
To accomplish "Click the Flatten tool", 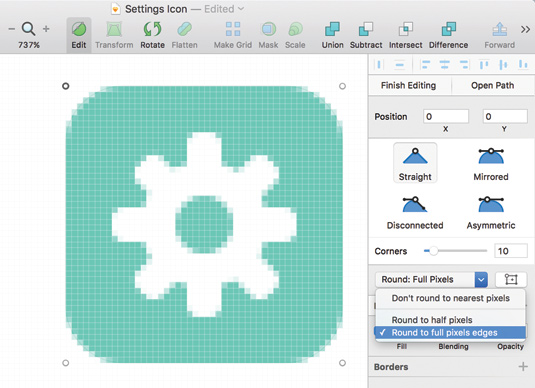I will point(185,35).
